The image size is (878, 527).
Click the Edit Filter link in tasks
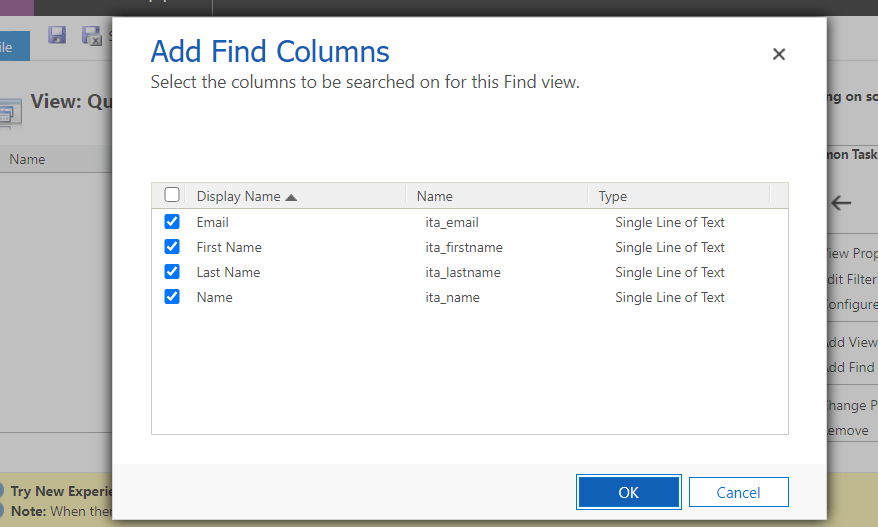point(851,279)
